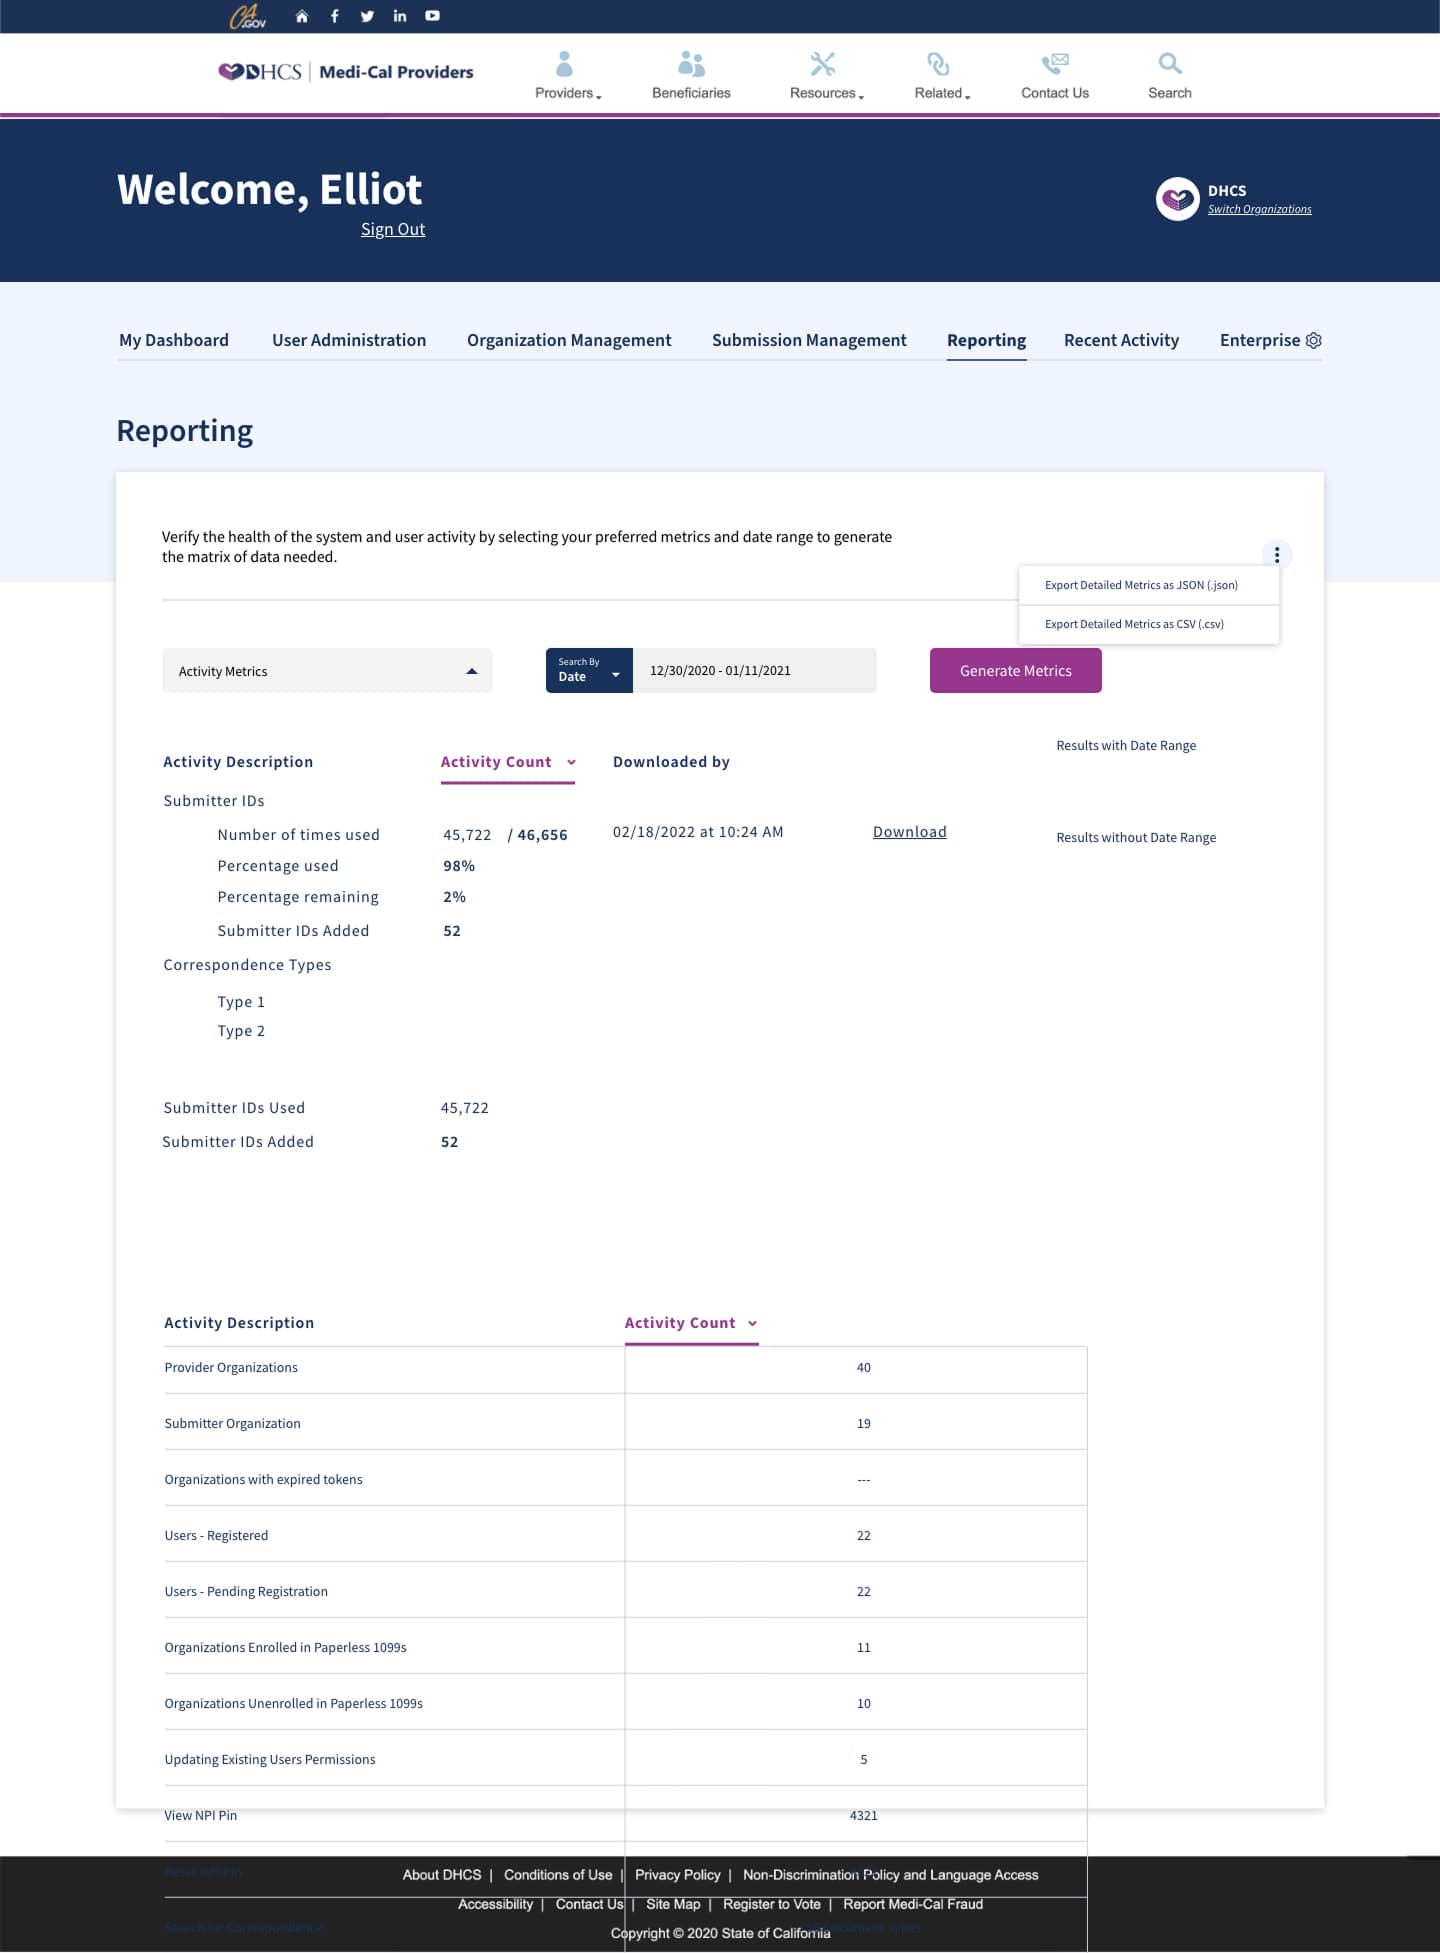
Task: Switch to Recent Activity tab
Action: (x=1122, y=340)
